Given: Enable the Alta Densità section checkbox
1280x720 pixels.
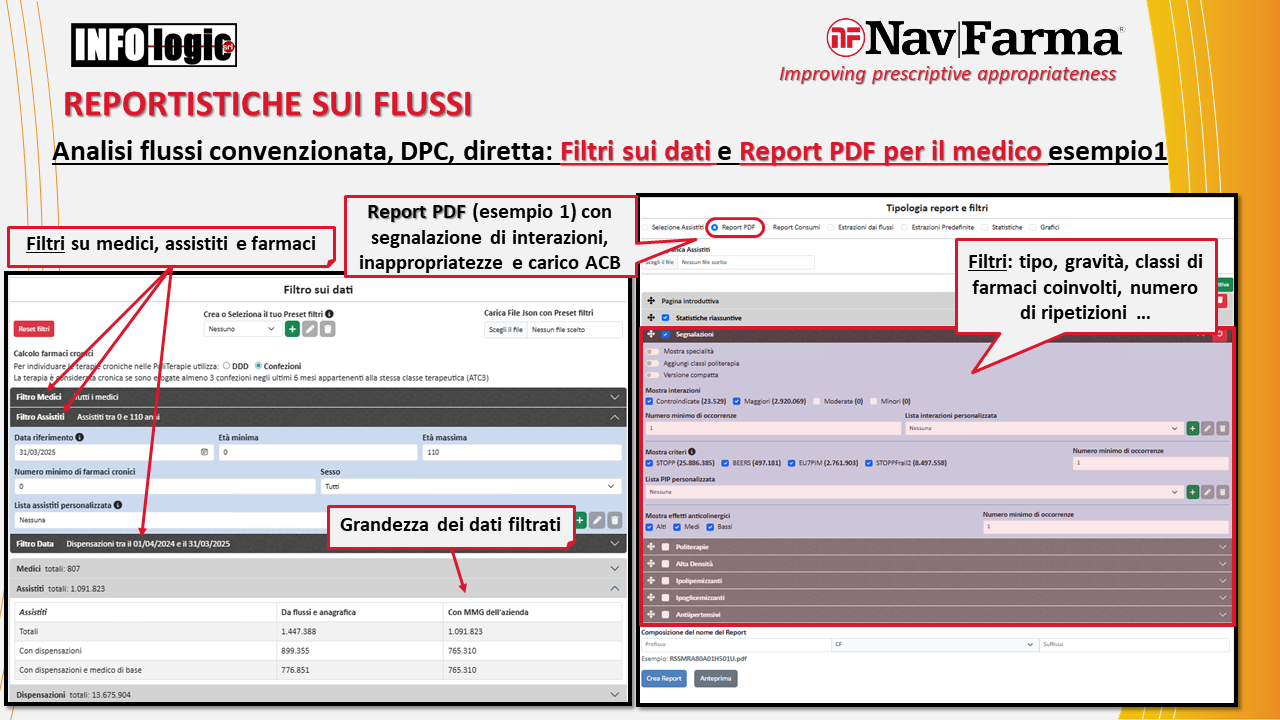Looking at the screenshot, I should tap(666, 564).
